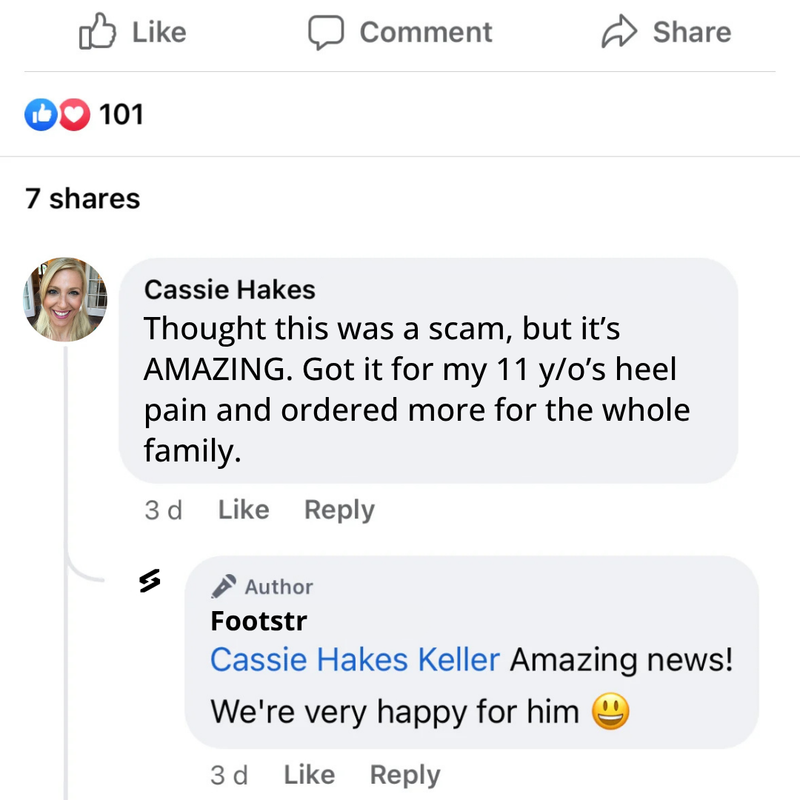Like Cassie Hakes' comment
Viewport: 800px width, 800px height.
(x=243, y=510)
